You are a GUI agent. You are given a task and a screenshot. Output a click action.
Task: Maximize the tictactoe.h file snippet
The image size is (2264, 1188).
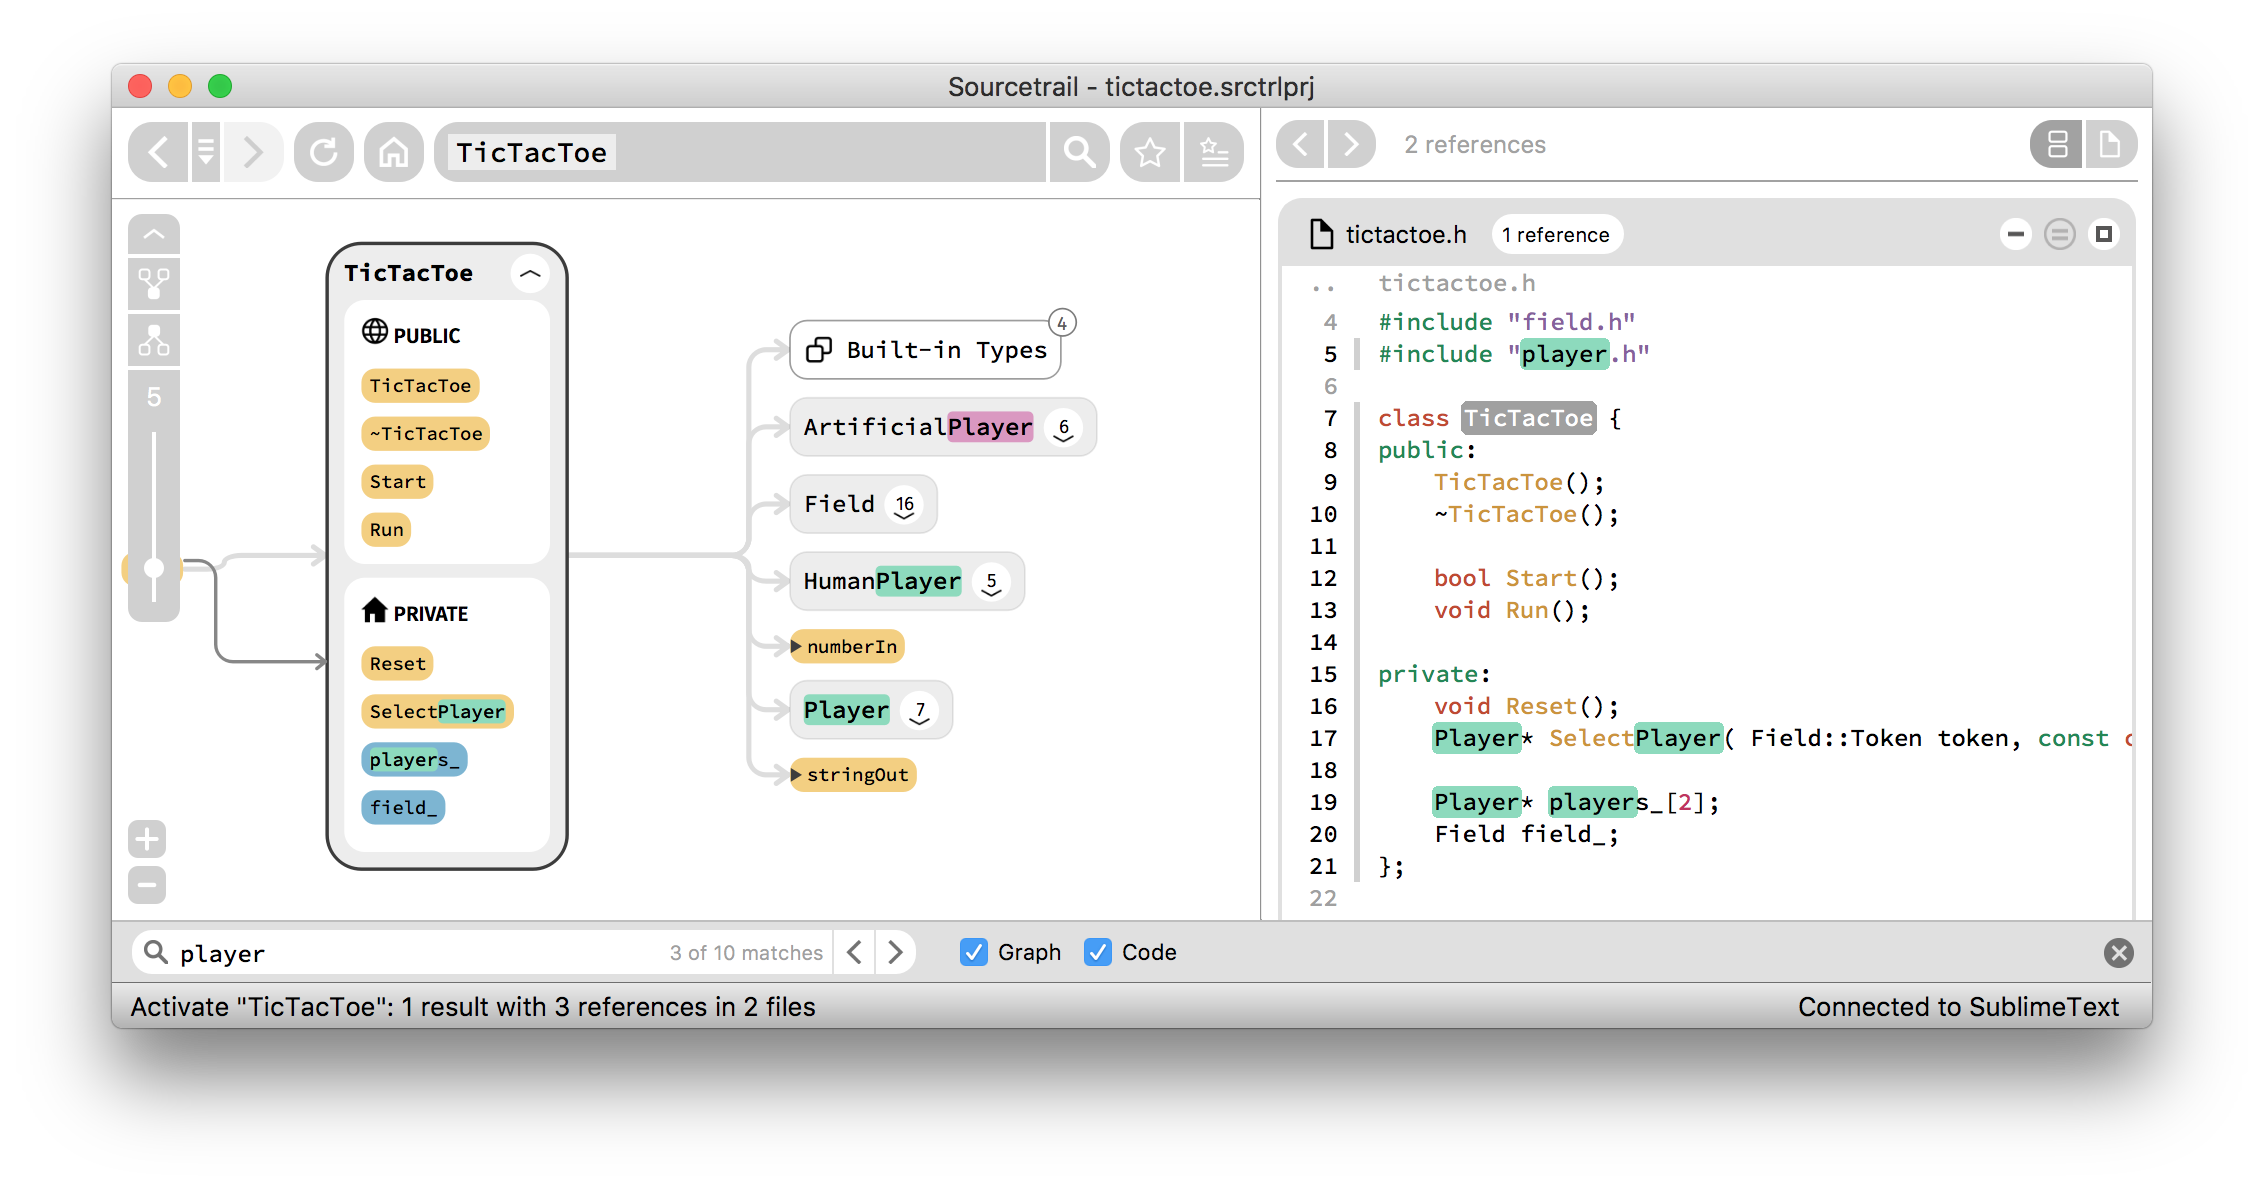[2104, 234]
